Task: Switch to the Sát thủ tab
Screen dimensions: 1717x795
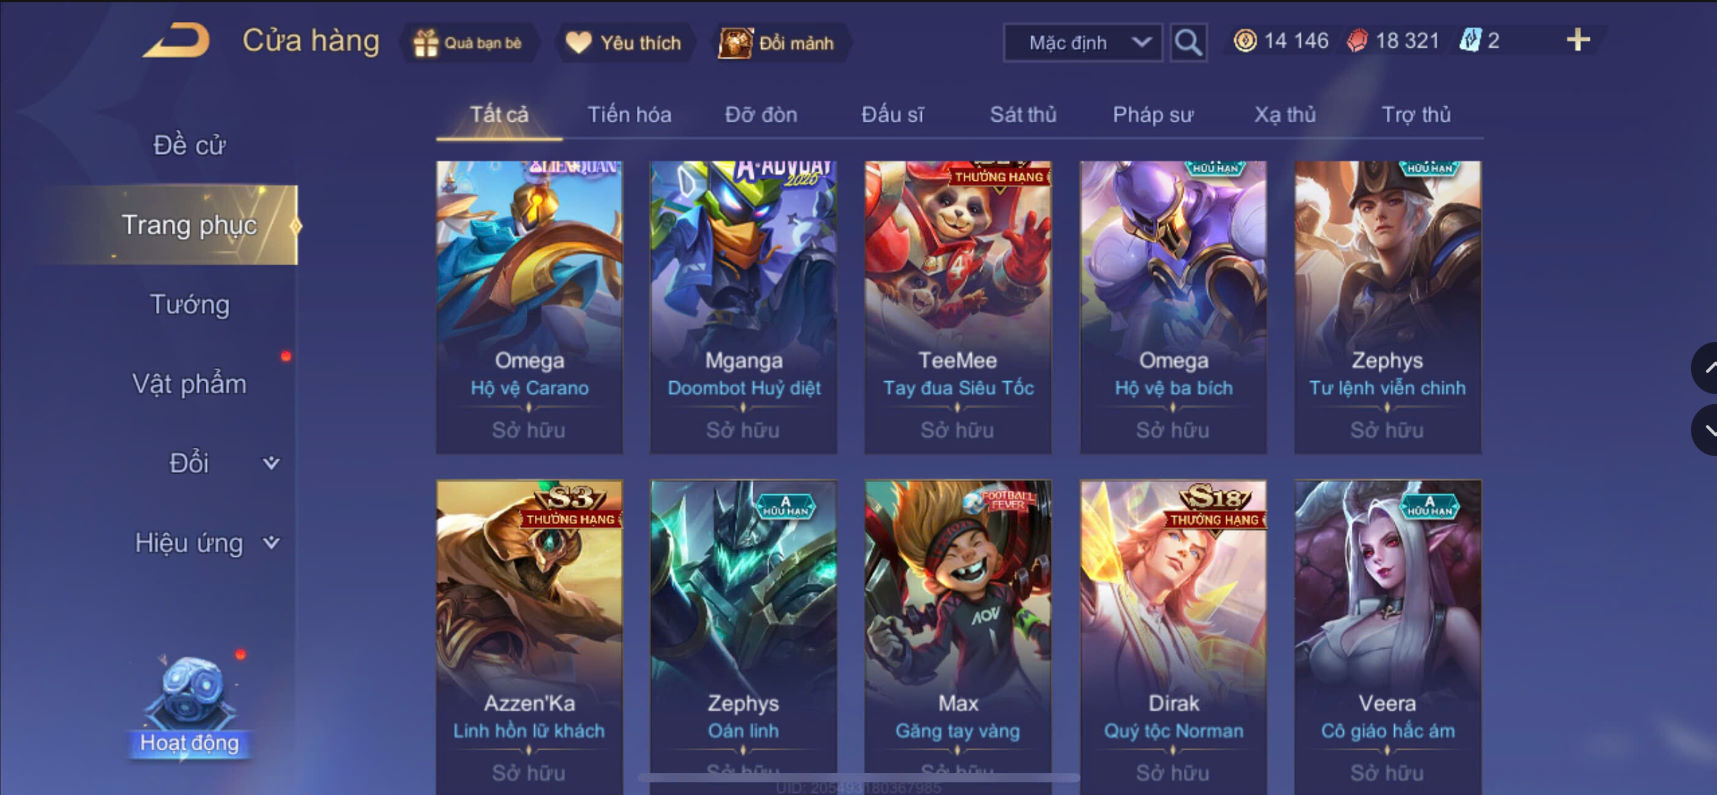Action: point(1023,115)
